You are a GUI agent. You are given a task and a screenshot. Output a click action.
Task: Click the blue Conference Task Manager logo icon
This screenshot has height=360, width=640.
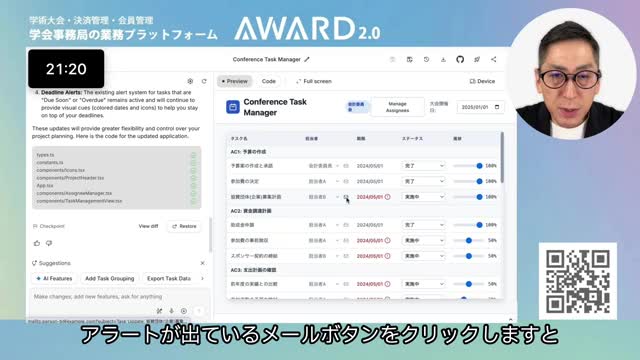tap(233, 107)
